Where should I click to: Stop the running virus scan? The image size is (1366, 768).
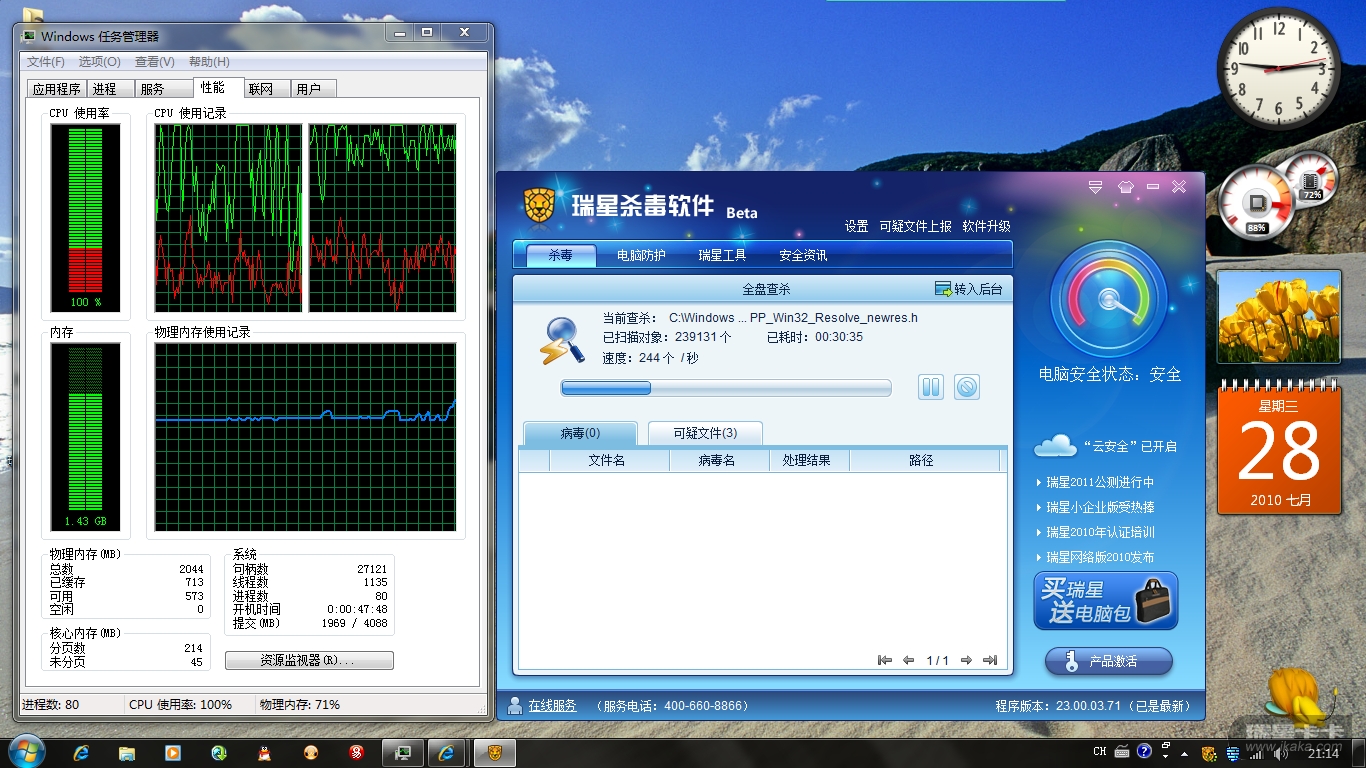pos(966,387)
